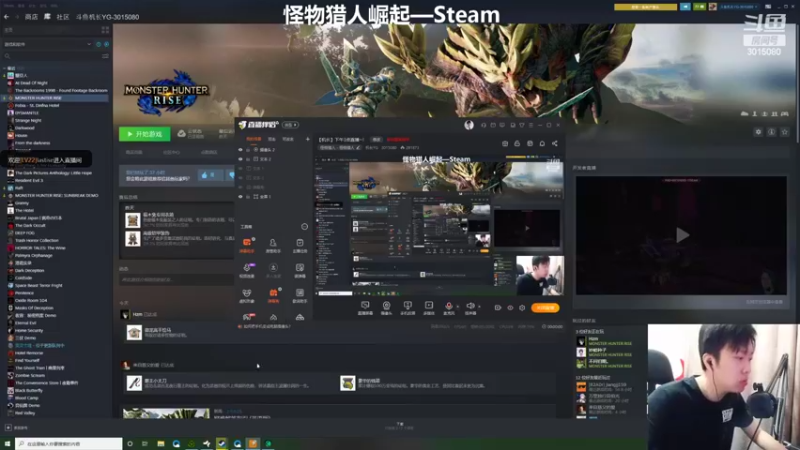
Task: Open the Windows Start menu
Action: click(7, 444)
